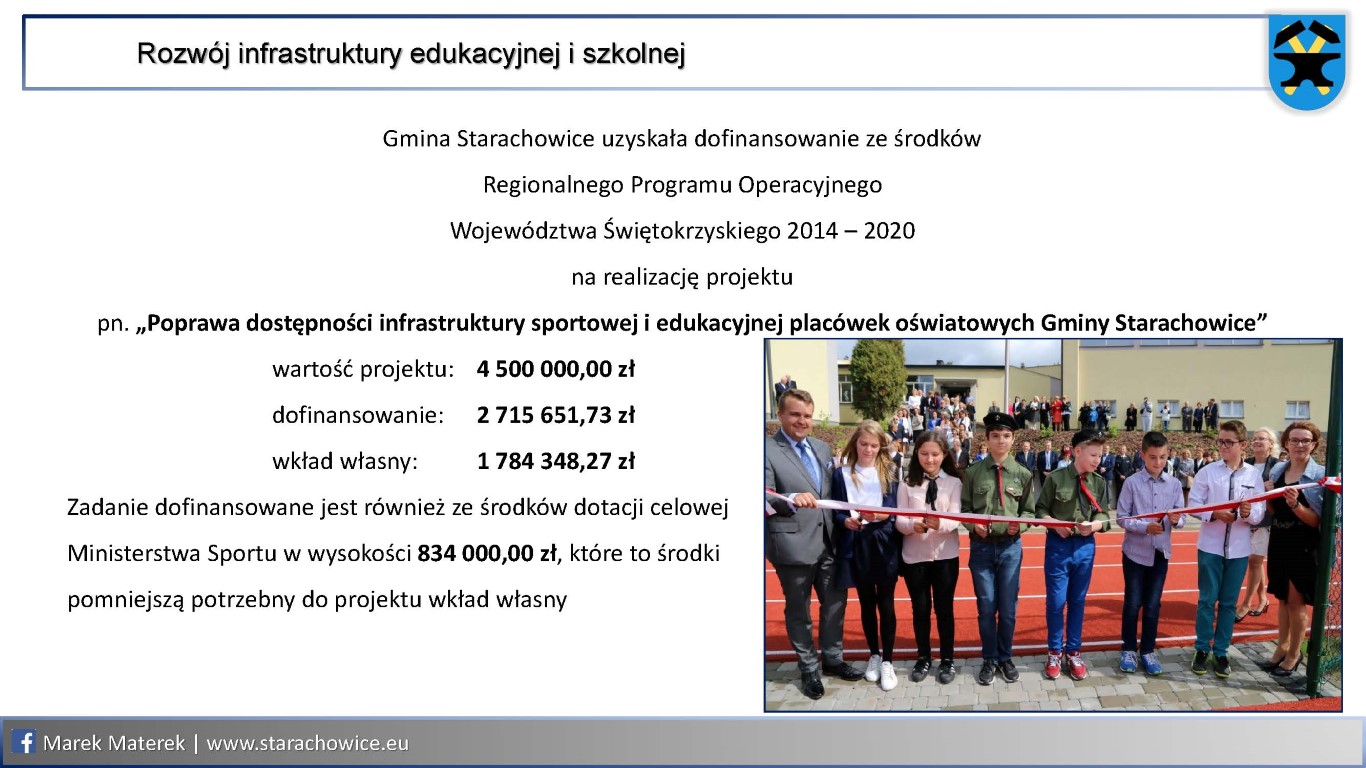Select the Regionalnego Programu Operacyjnego line
This screenshot has height=768, width=1366.
click(681, 185)
